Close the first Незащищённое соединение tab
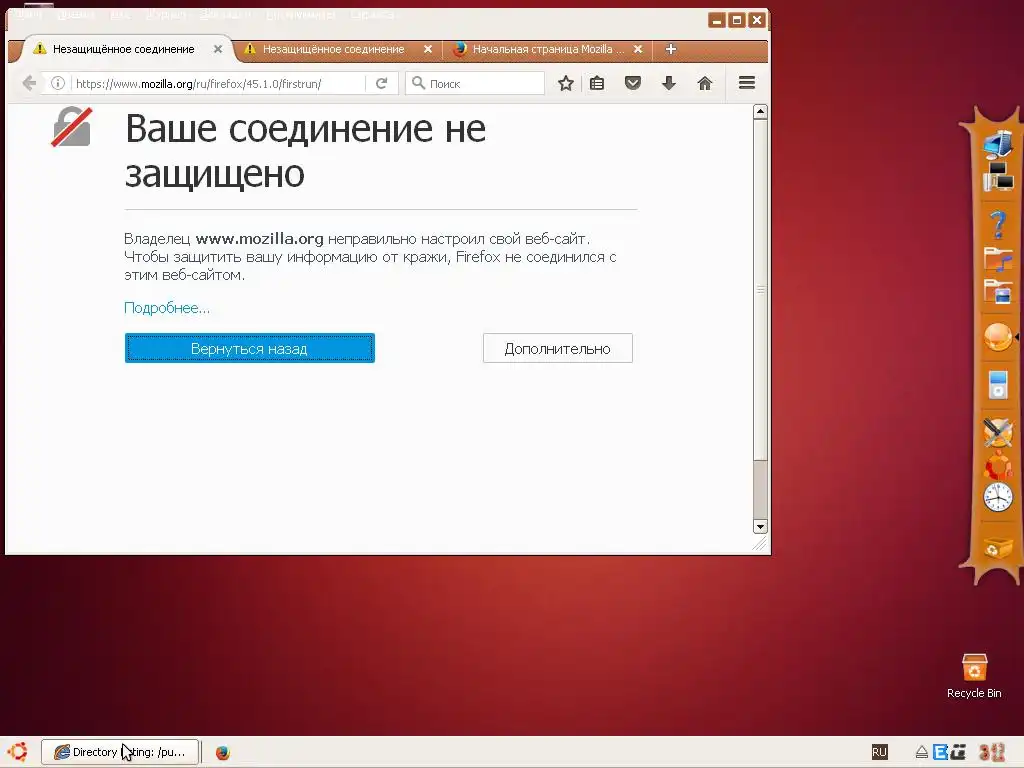The height and width of the screenshot is (768, 1024). coord(218,49)
